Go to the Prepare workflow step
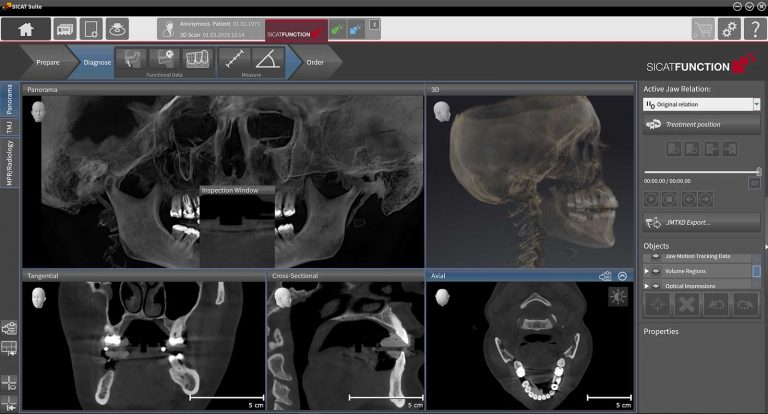Image resolution: width=768 pixels, height=414 pixels. click(48, 62)
